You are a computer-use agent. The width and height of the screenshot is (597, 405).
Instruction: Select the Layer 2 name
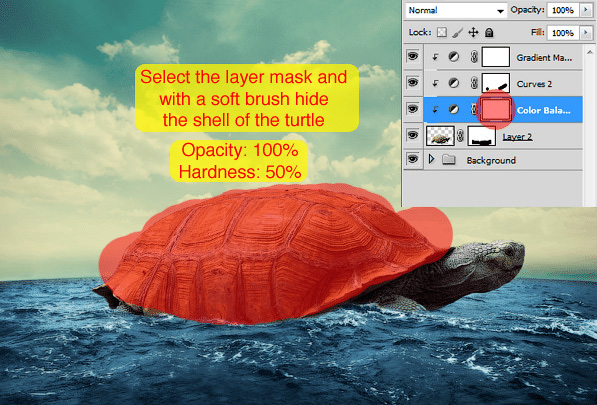point(517,137)
